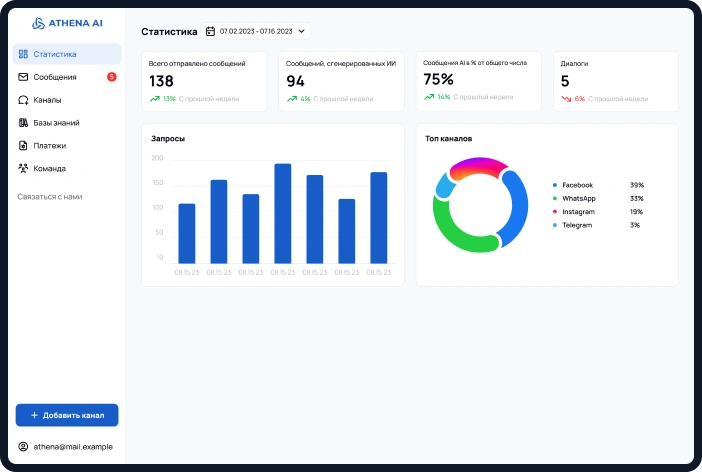Screen dimensions: 702x472
Task: Click the Сообщения envelope icon
Action: click(x=23, y=77)
